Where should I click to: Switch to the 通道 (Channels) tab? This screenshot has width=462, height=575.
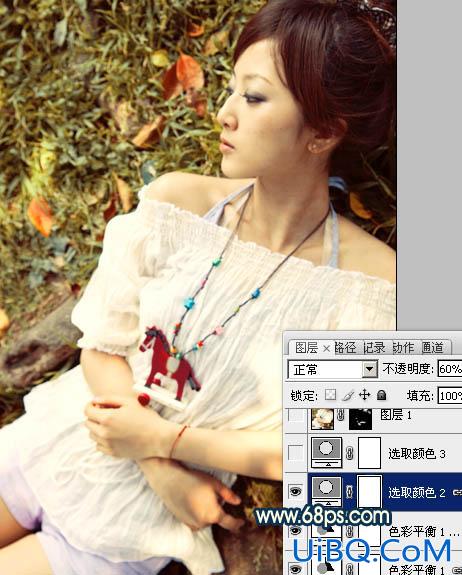coord(433,347)
